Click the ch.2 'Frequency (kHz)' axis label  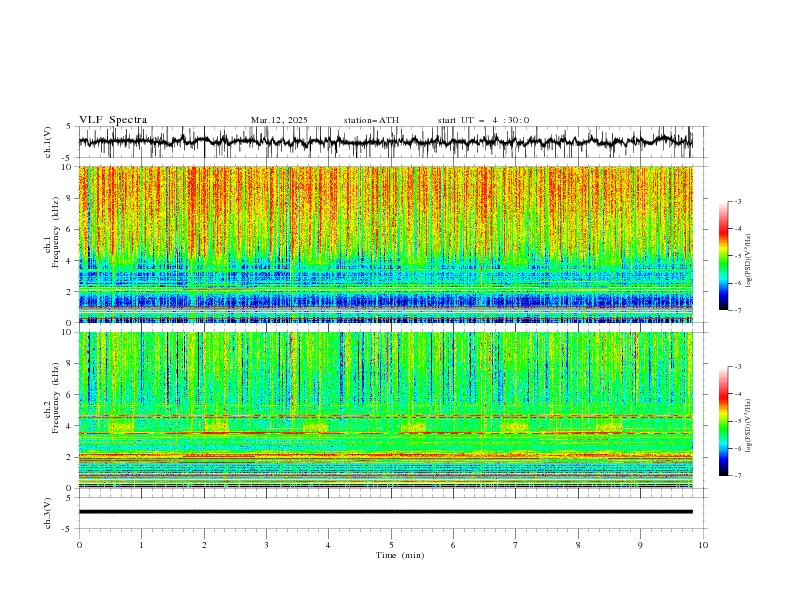click(55, 397)
